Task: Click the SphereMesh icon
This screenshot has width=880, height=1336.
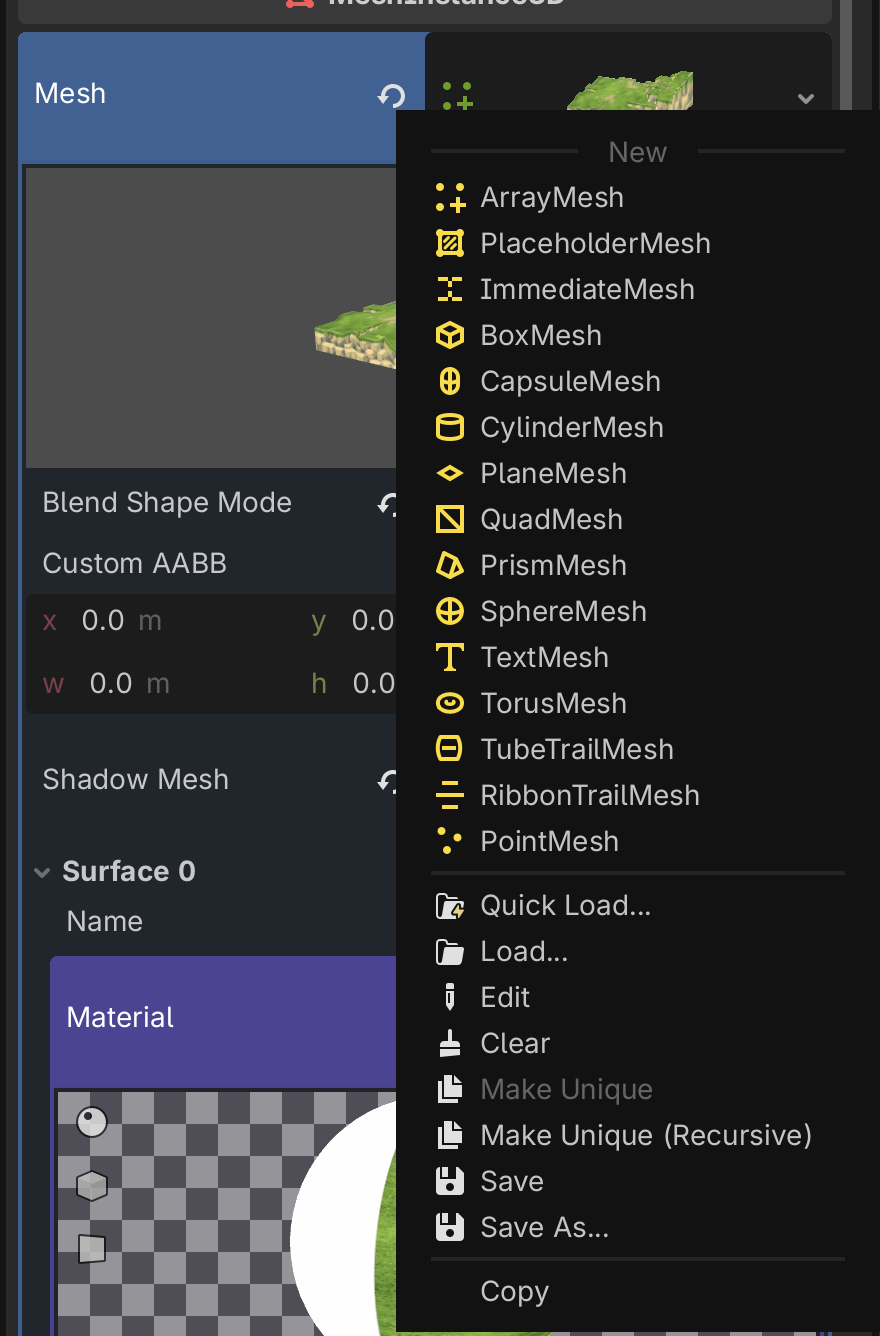Action: coord(450,612)
